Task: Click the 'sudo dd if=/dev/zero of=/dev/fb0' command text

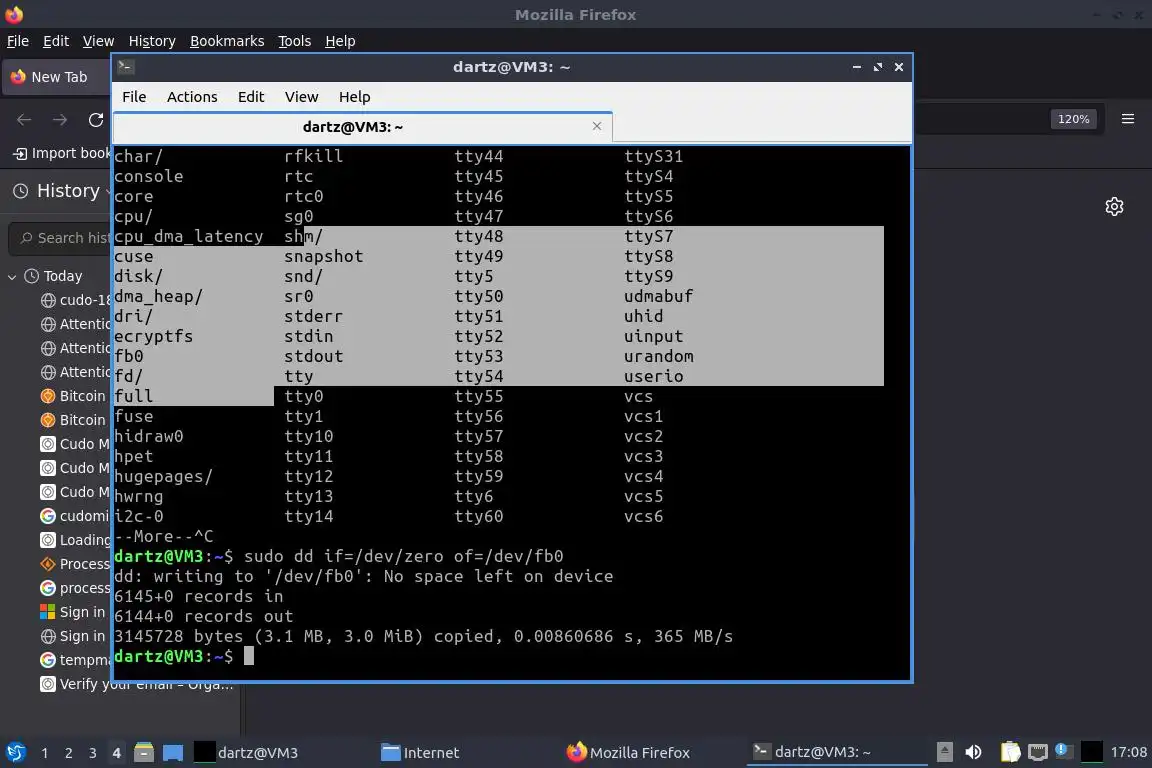Action: [x=403, y=556]
